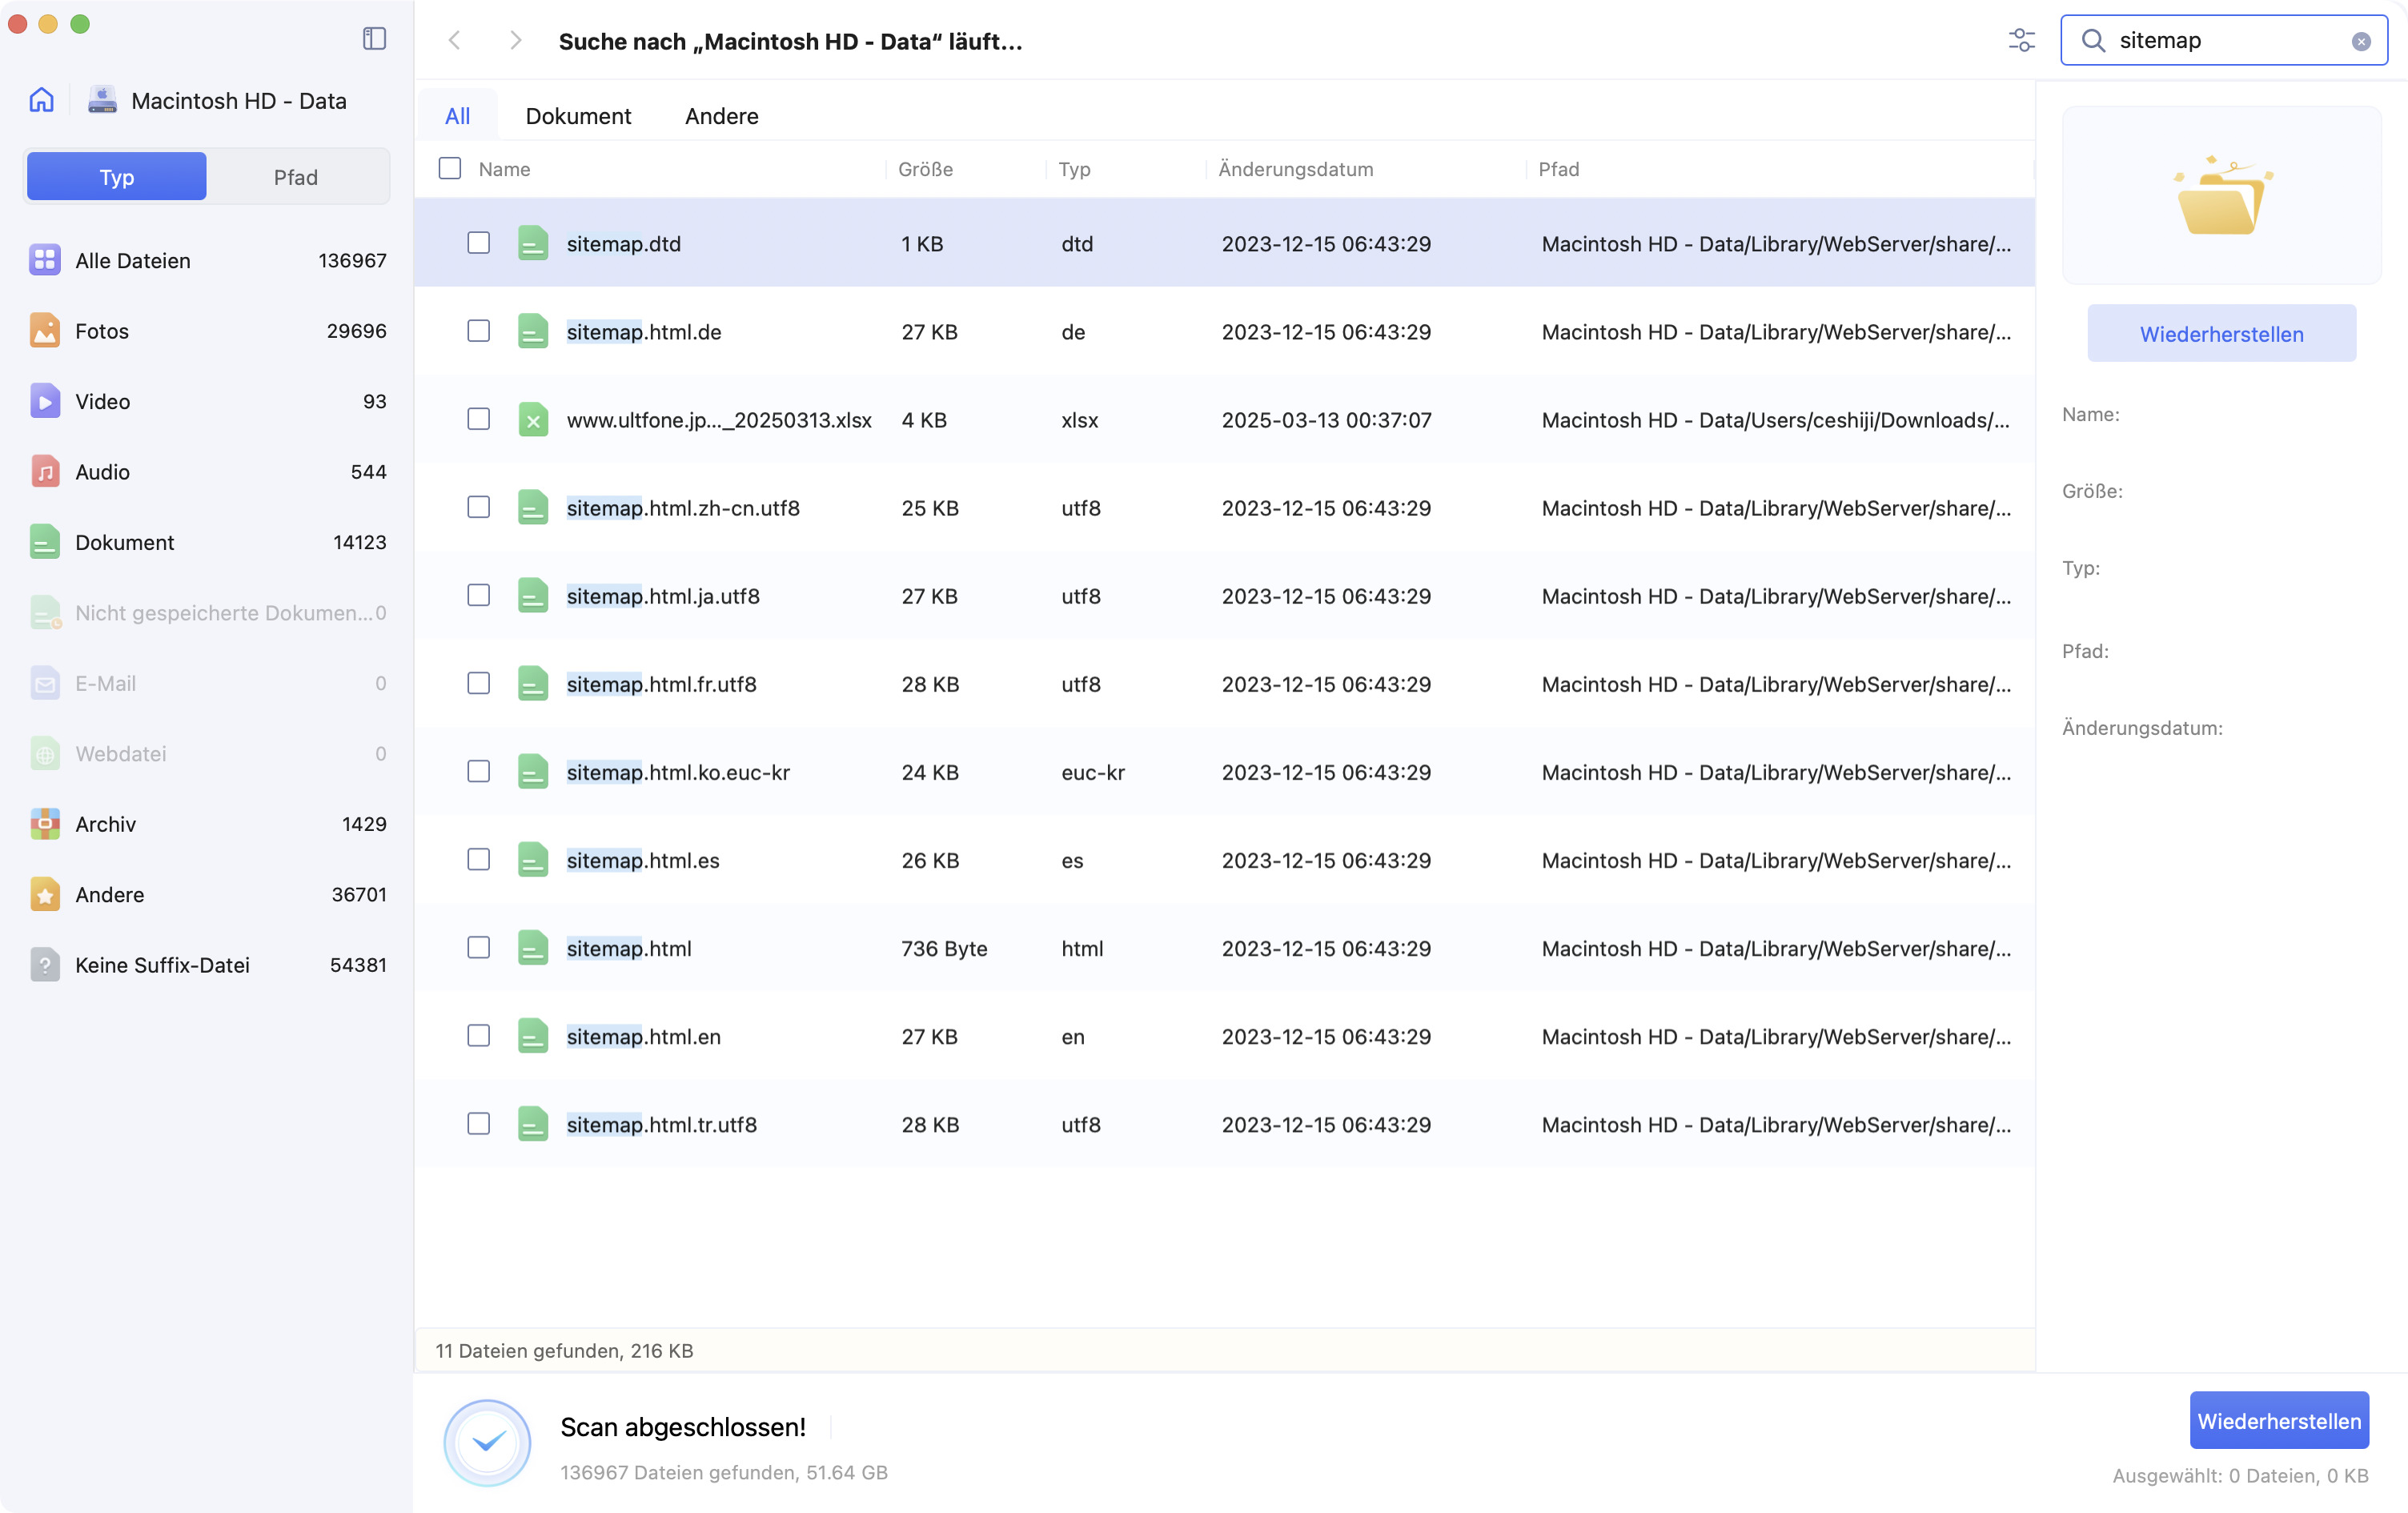Clear the search field with X icon
The width and height of the screenshot is (2408, 1513).
pos(2360,41)
